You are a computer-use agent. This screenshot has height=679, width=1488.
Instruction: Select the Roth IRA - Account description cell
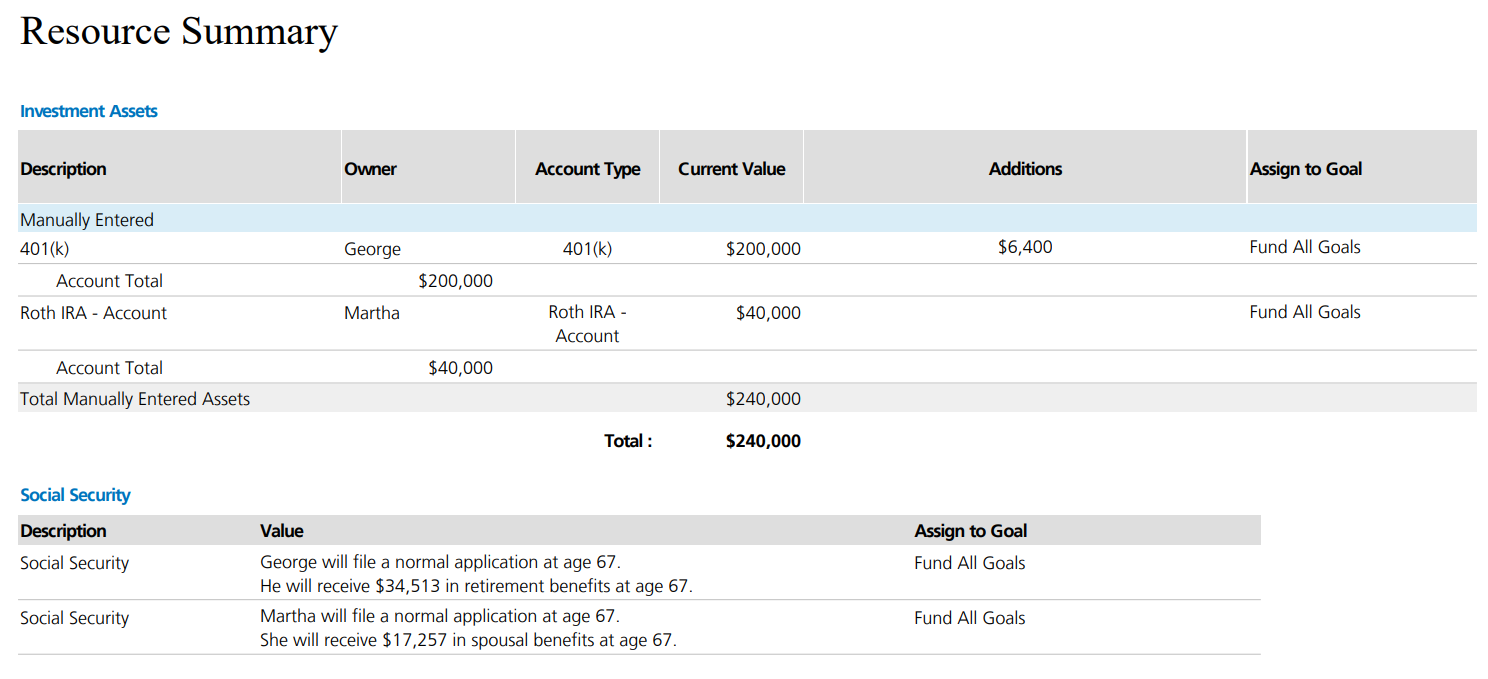93,313
